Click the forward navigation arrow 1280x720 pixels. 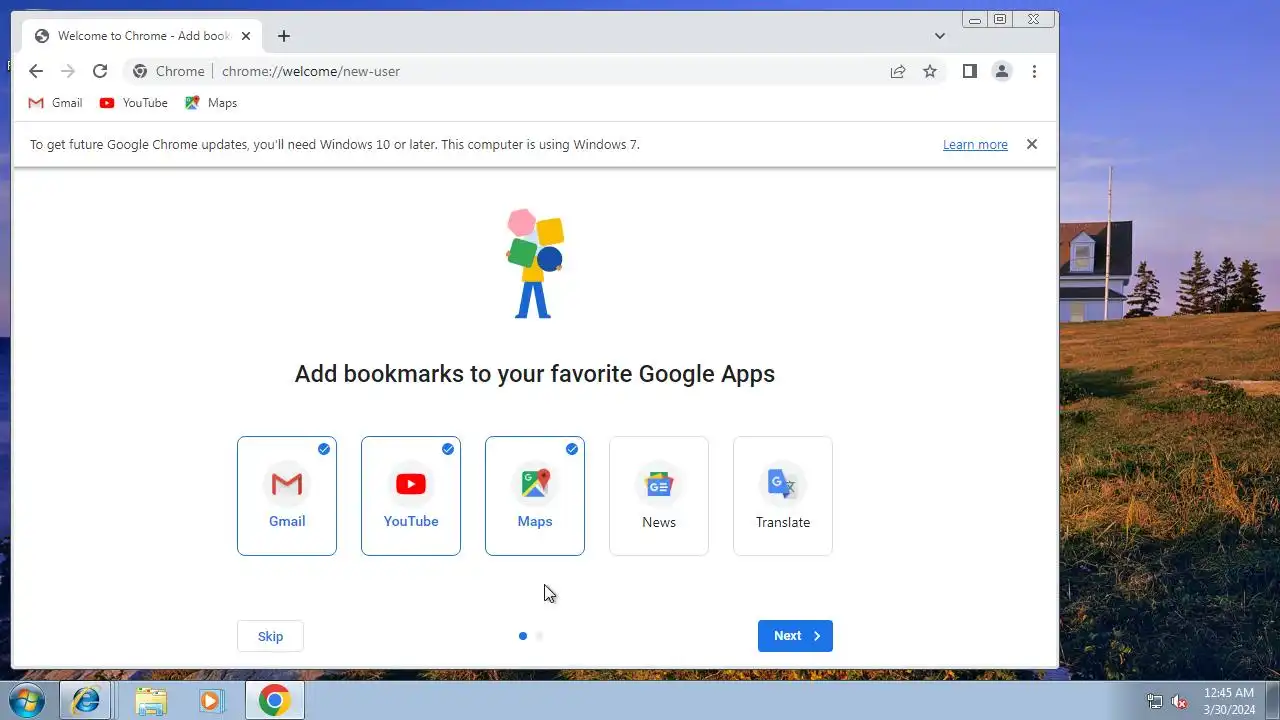click(68, 71)
